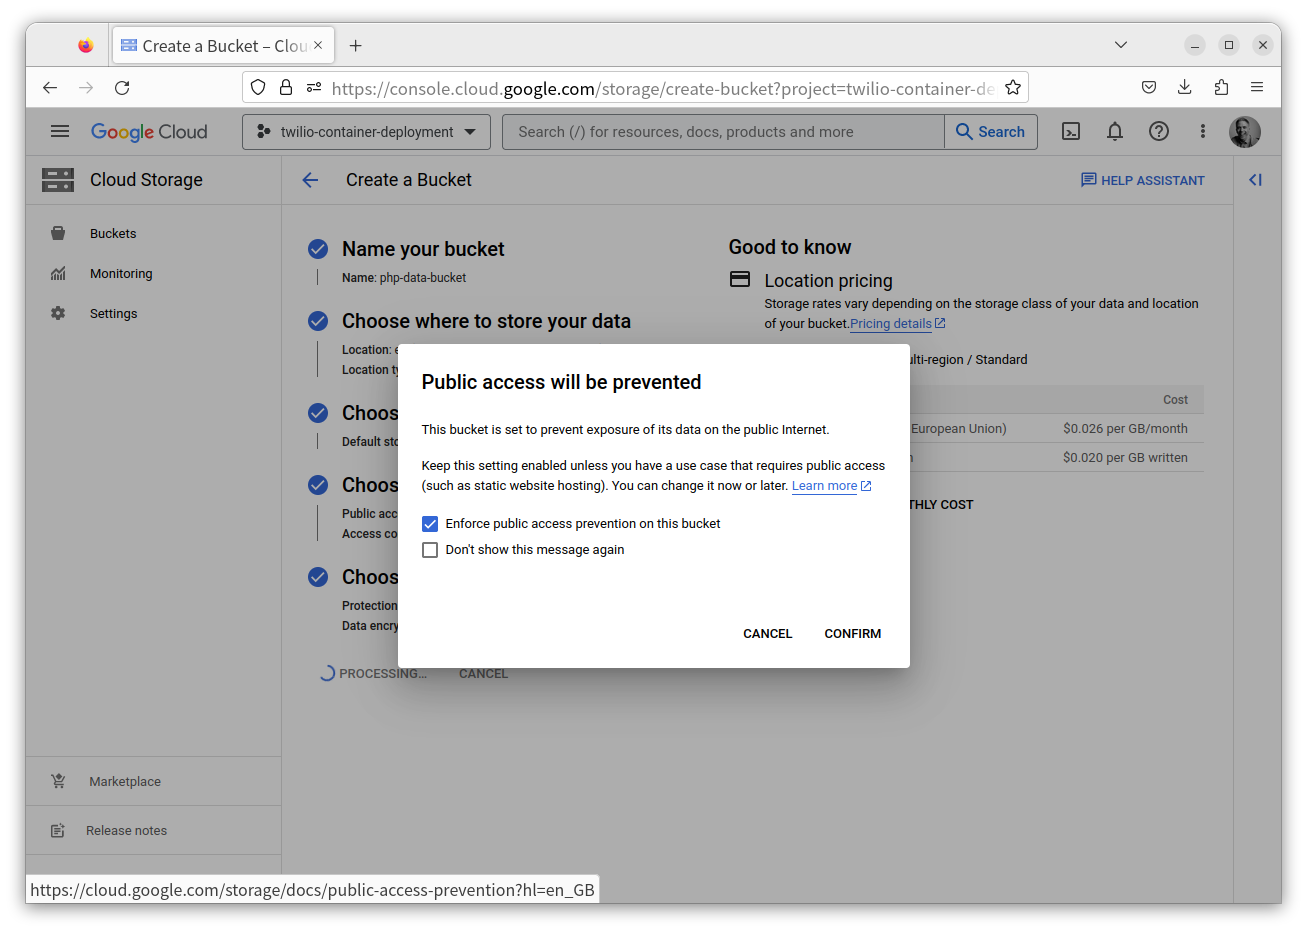Viewport: 1307px width, 932px height.
Task: Open the Pricing details link
Action: click(897, 324)
